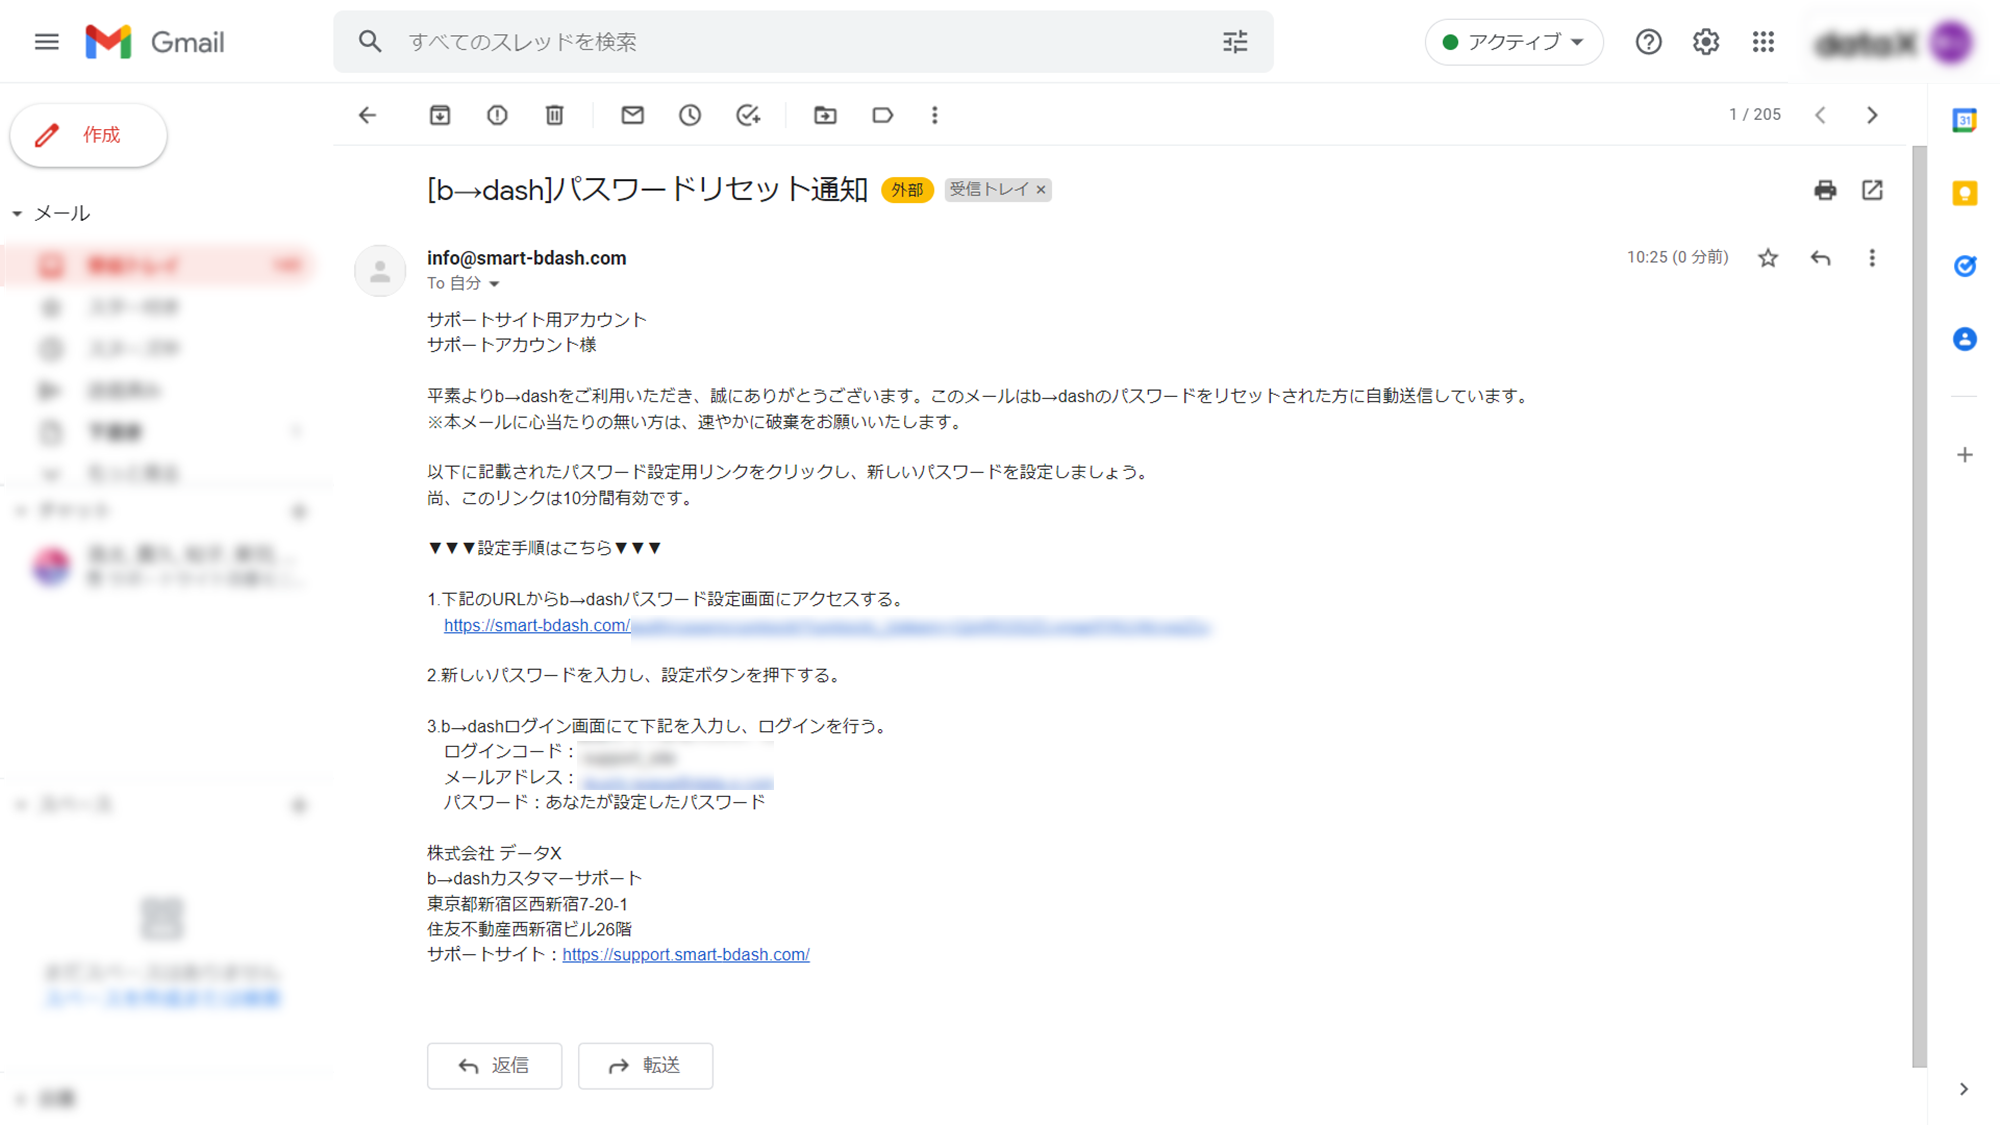Viewport: 2000px width, 1125px height.
Task: Move email to a folder
Action: pos(825,115)
